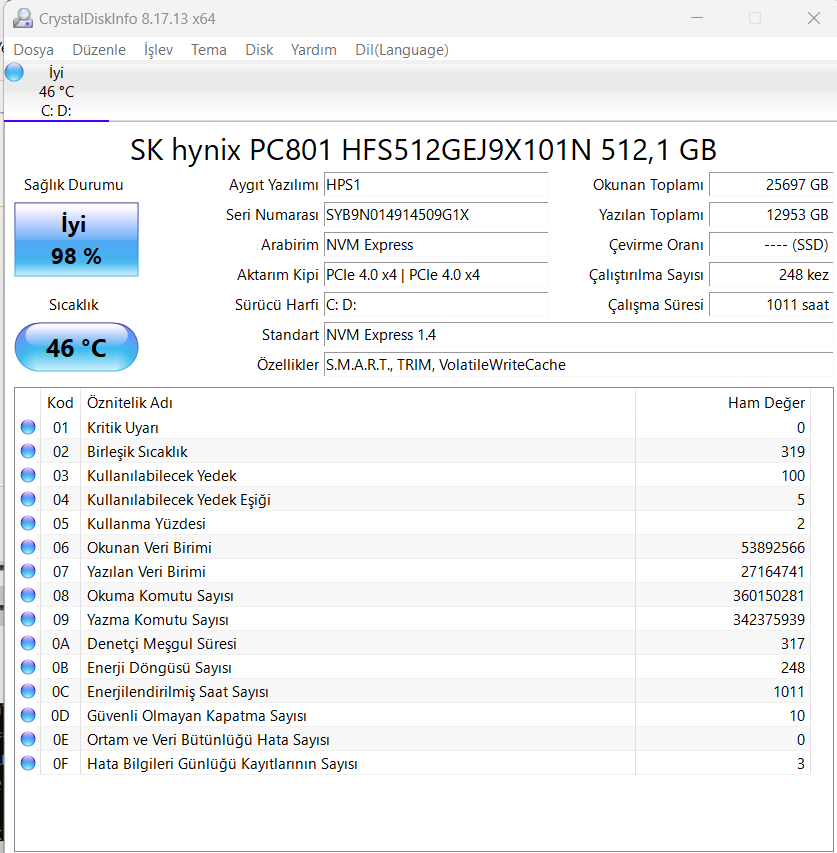Click the Seri Numarası value field
Screen dimensions: 837x853
click(x=436, y=215)
